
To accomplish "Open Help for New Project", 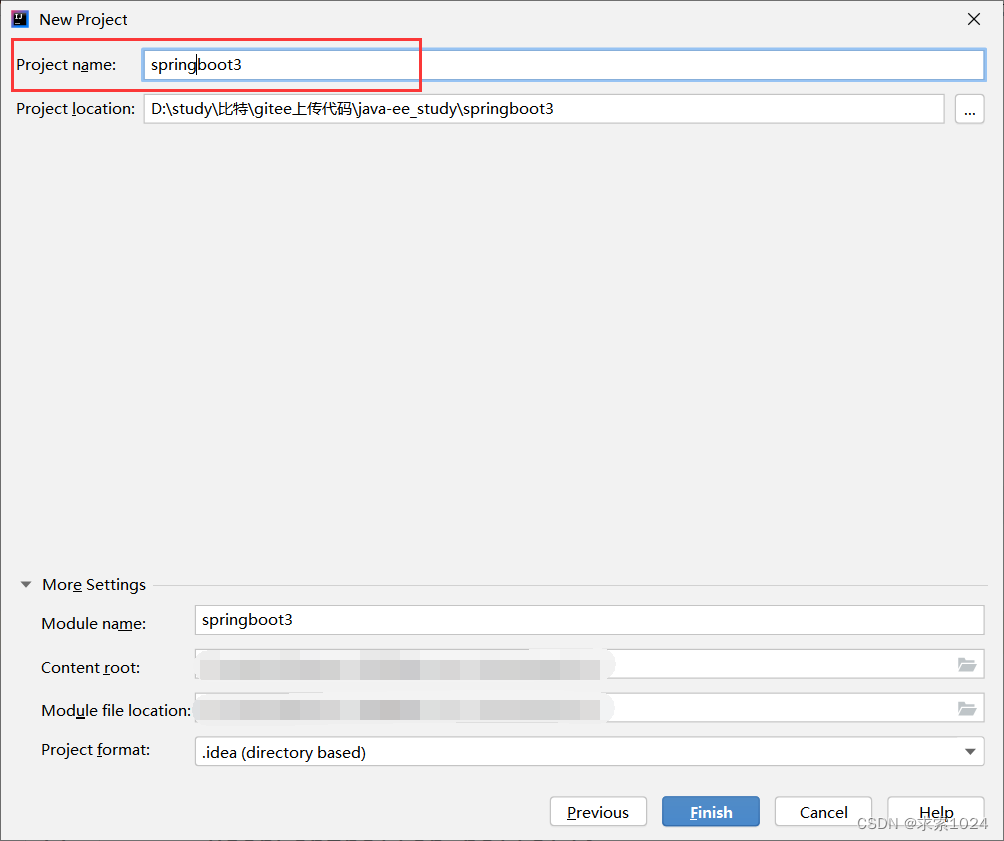I will pos(935,812).
